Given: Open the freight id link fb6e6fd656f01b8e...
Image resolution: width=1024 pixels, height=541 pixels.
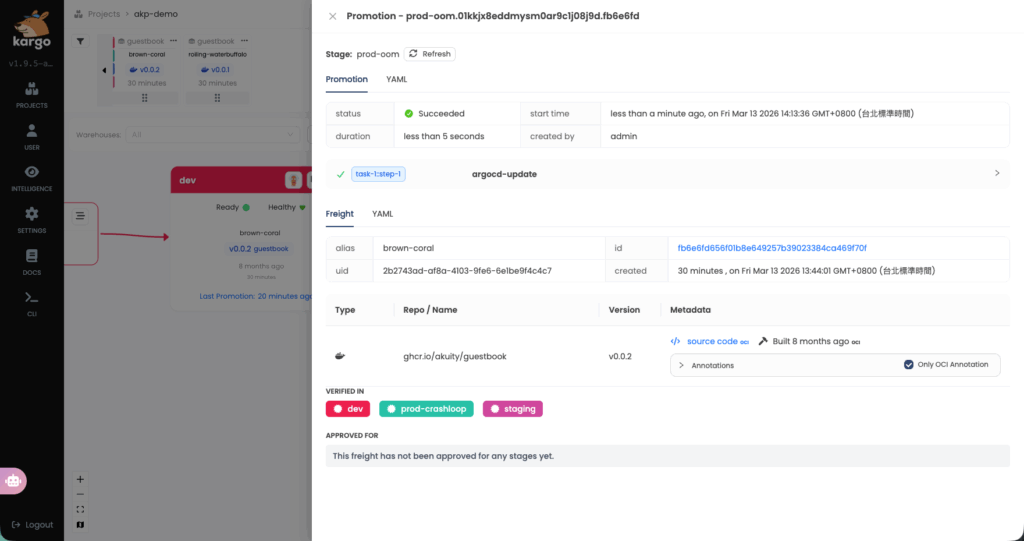Looking at the screenshot, I should coord(772,248).
